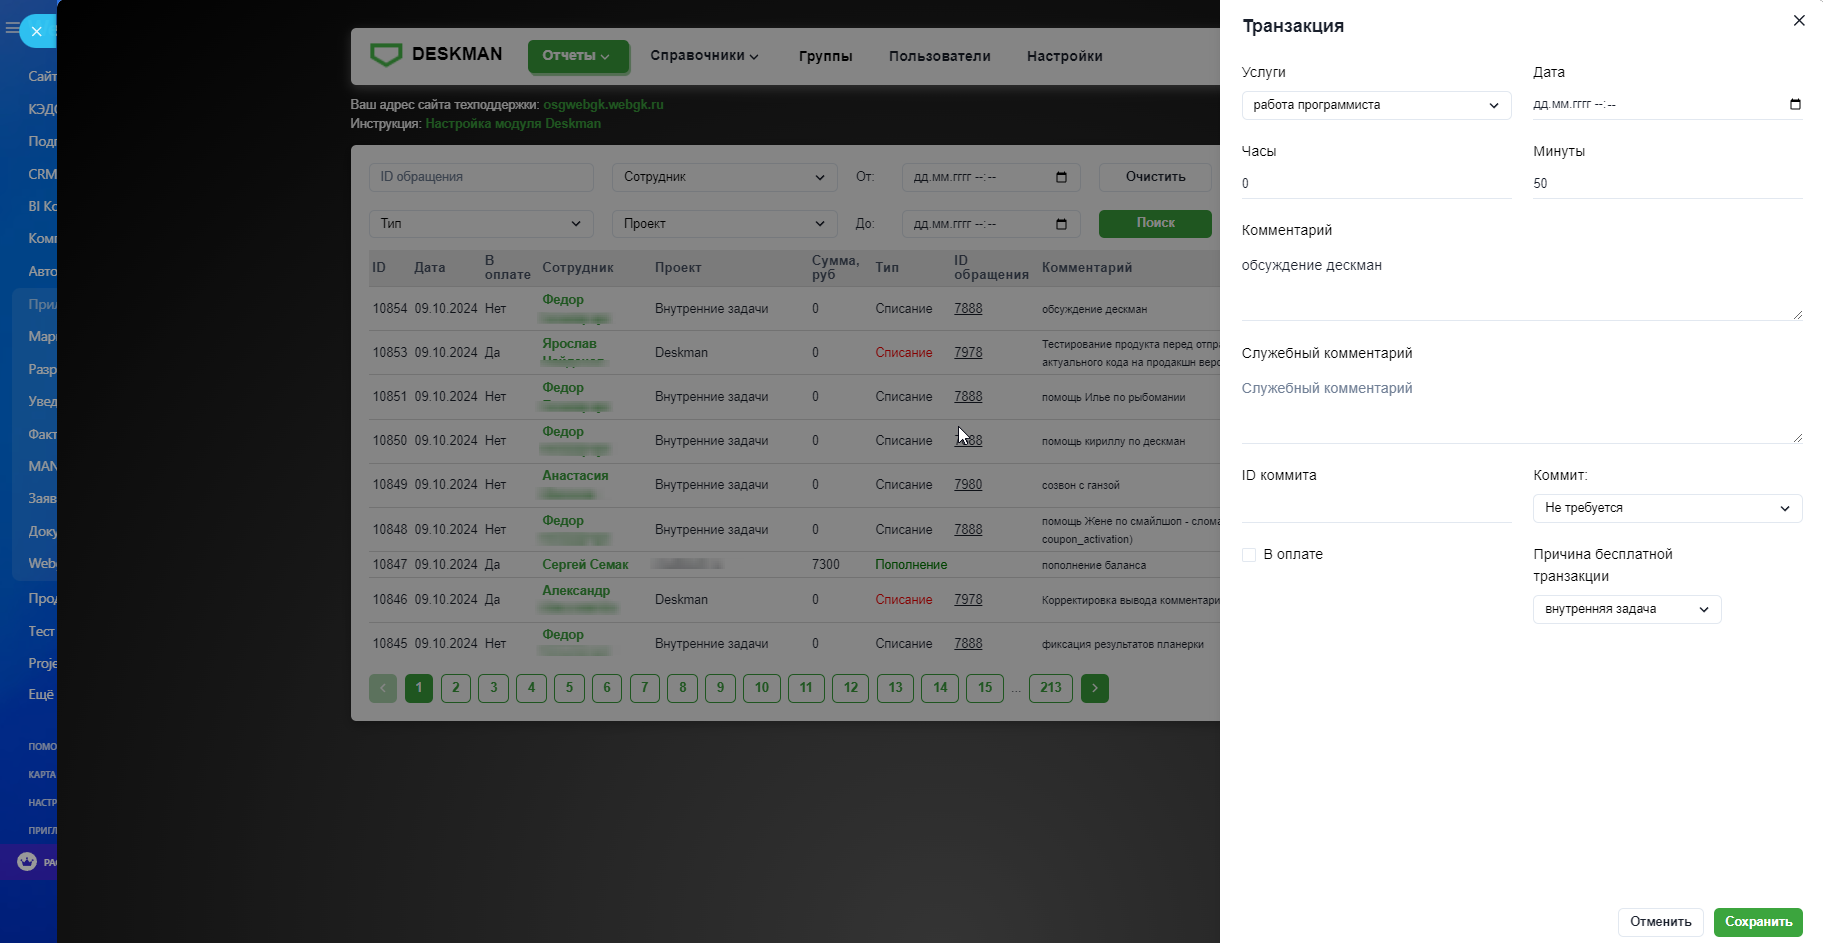This screenshot has height=943, width=1823.
Task: Open the osgwebgk.webgk.ru support site link
Action: [x=603, y=104]
